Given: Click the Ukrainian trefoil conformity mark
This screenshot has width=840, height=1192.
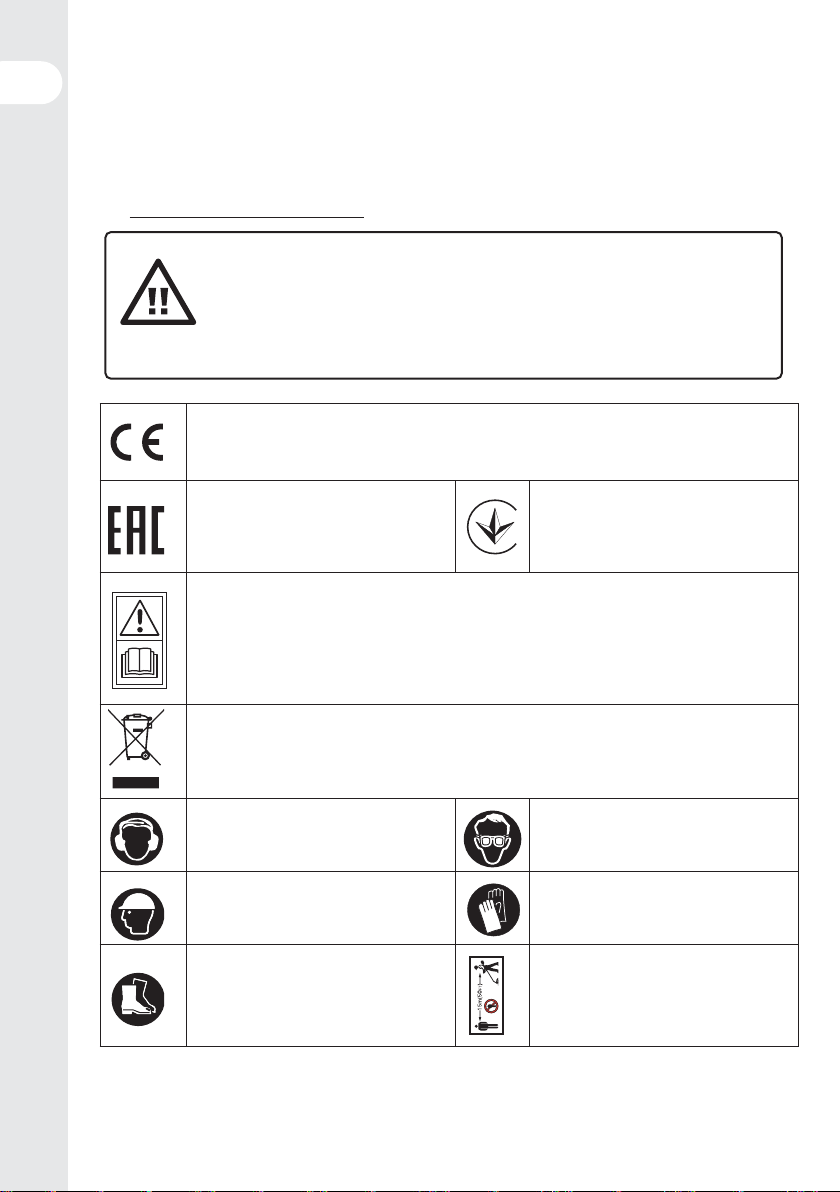Looking at the screenshot, I should (492, 526).
